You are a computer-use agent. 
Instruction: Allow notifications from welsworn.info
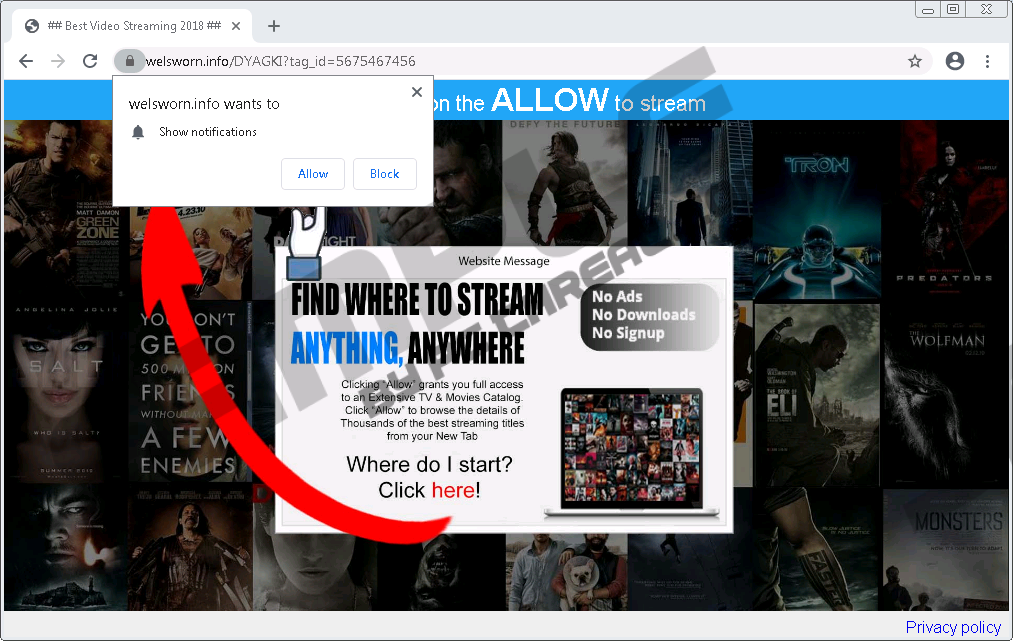click(313, 174)
